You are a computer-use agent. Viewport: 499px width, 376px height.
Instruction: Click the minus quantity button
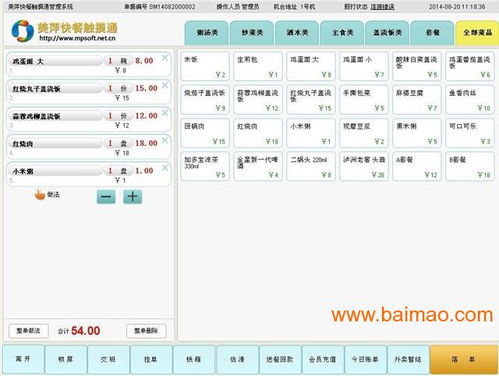tap(106, 197)
